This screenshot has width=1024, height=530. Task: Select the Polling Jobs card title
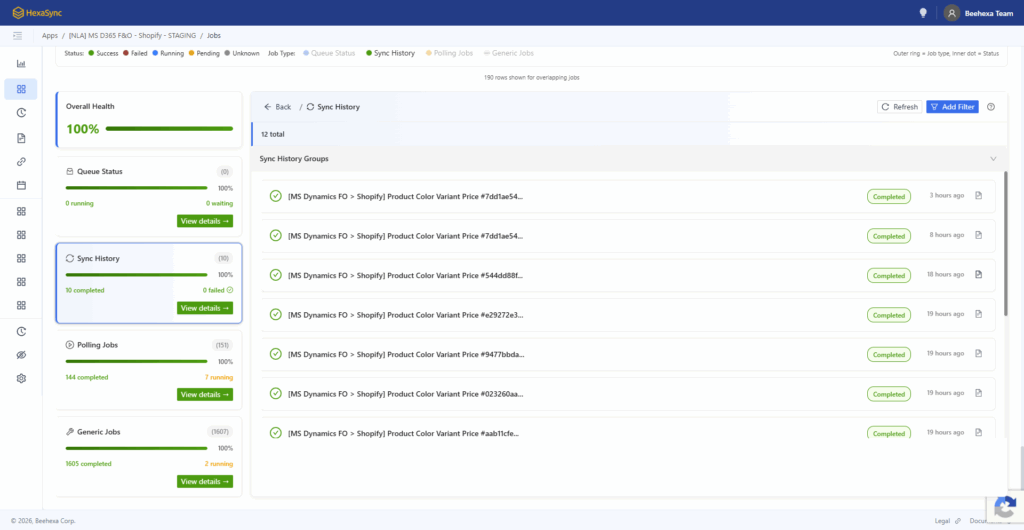[x=97, y=345]
